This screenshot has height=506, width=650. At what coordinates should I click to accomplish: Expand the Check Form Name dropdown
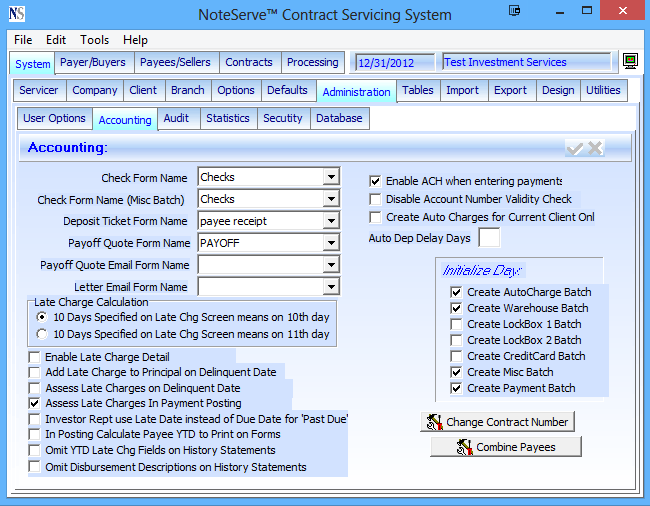(x=331, y=178)
